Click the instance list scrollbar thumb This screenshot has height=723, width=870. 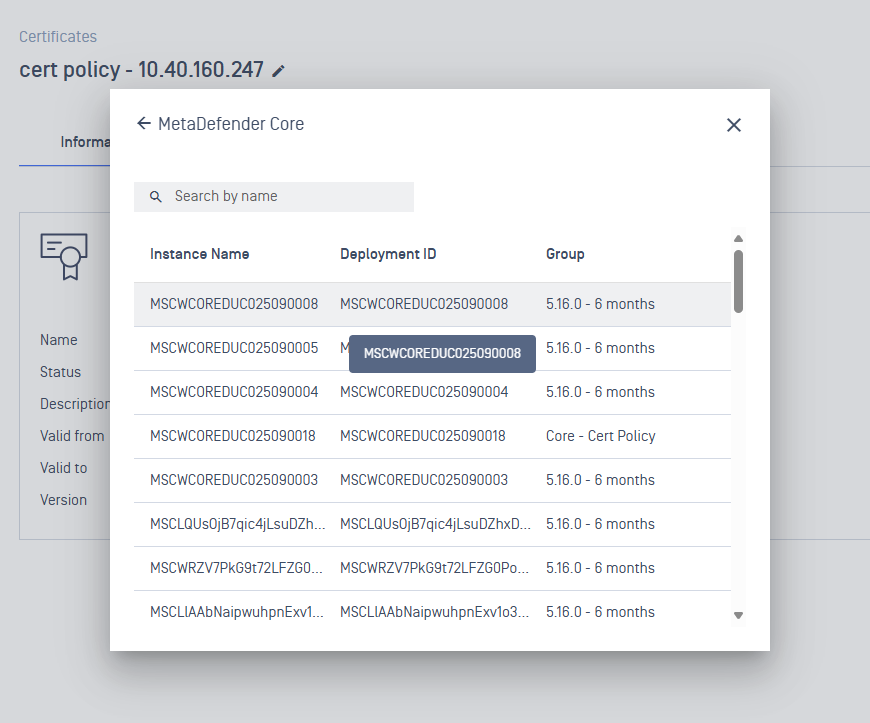coord(738,281)
